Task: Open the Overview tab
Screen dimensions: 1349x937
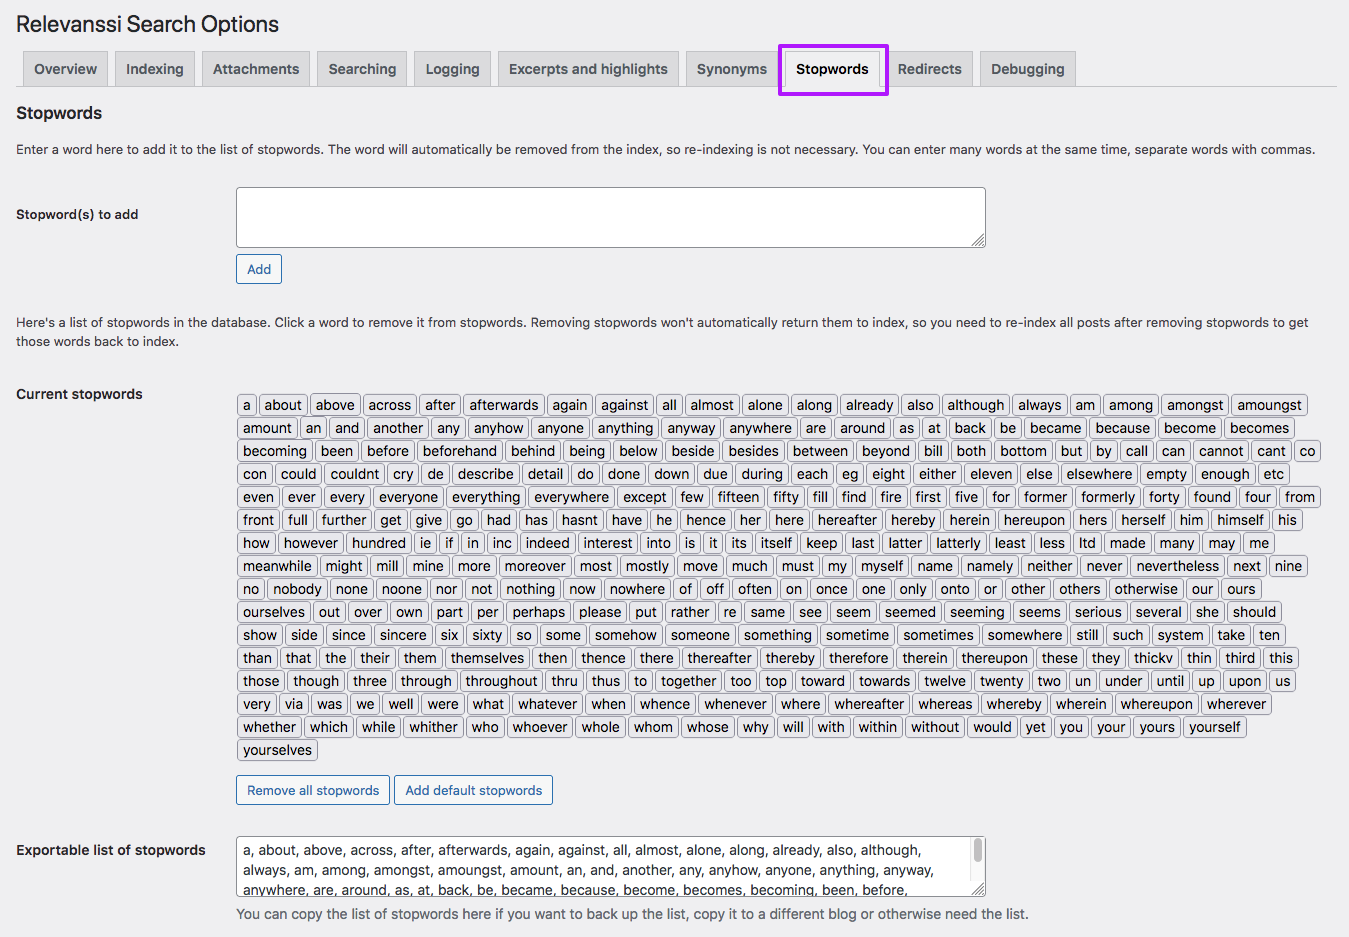Action: pyautogui.click(x=65, y=69)
